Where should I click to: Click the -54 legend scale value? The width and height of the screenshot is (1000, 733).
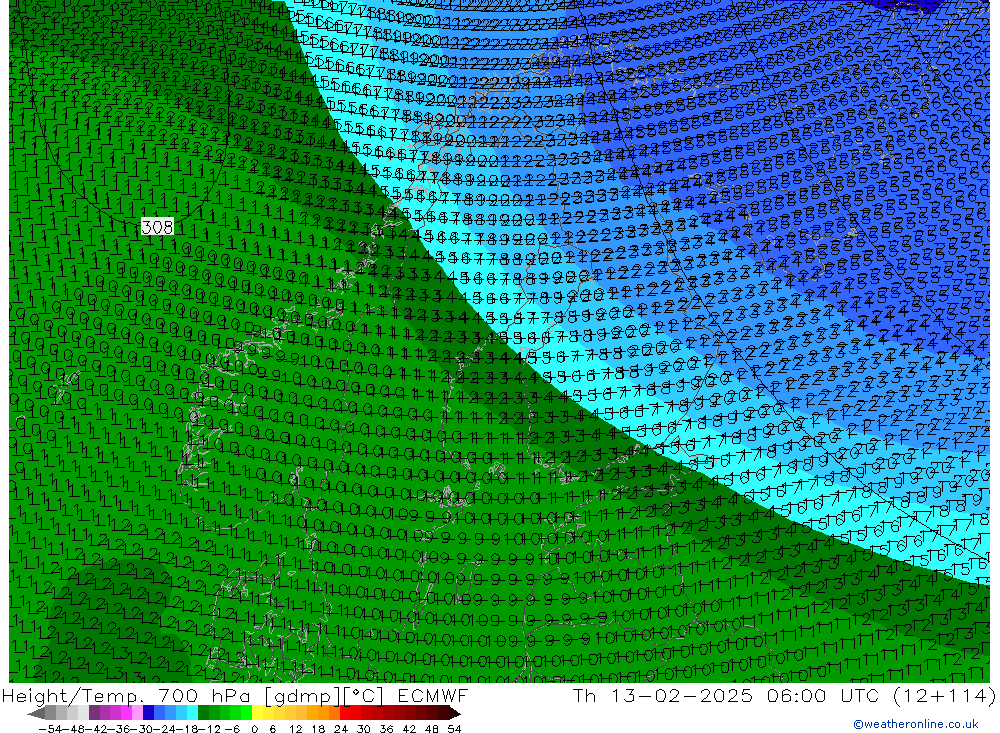[50, 729]
